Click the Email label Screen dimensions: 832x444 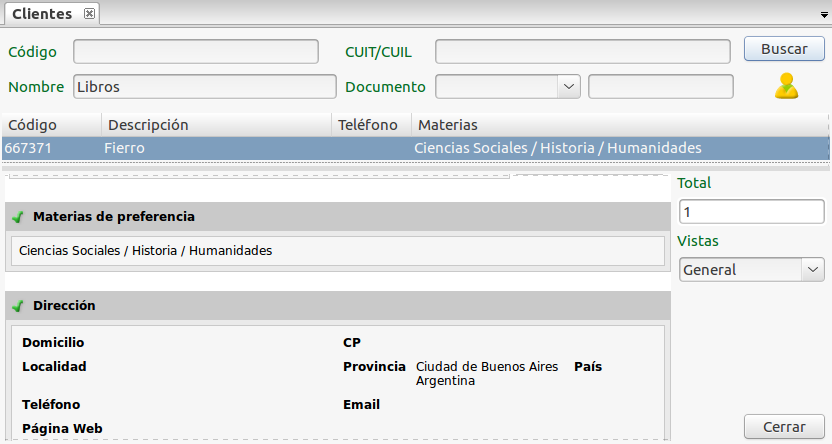pos(361,405)
